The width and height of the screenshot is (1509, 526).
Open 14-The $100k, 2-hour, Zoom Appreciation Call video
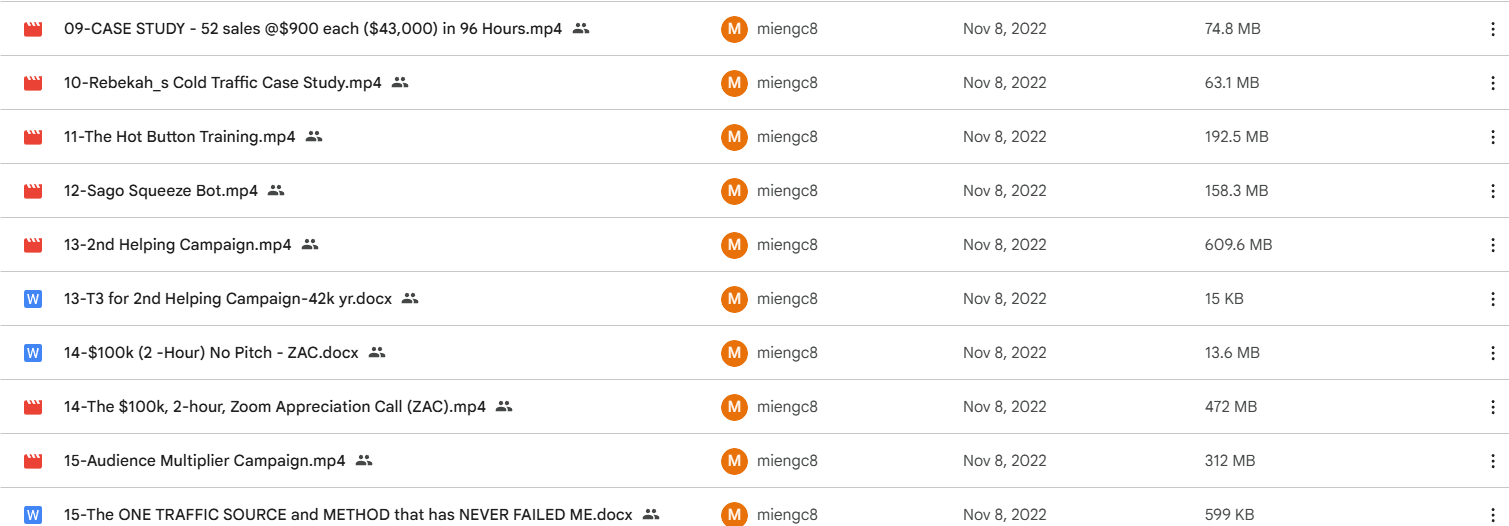275,407
